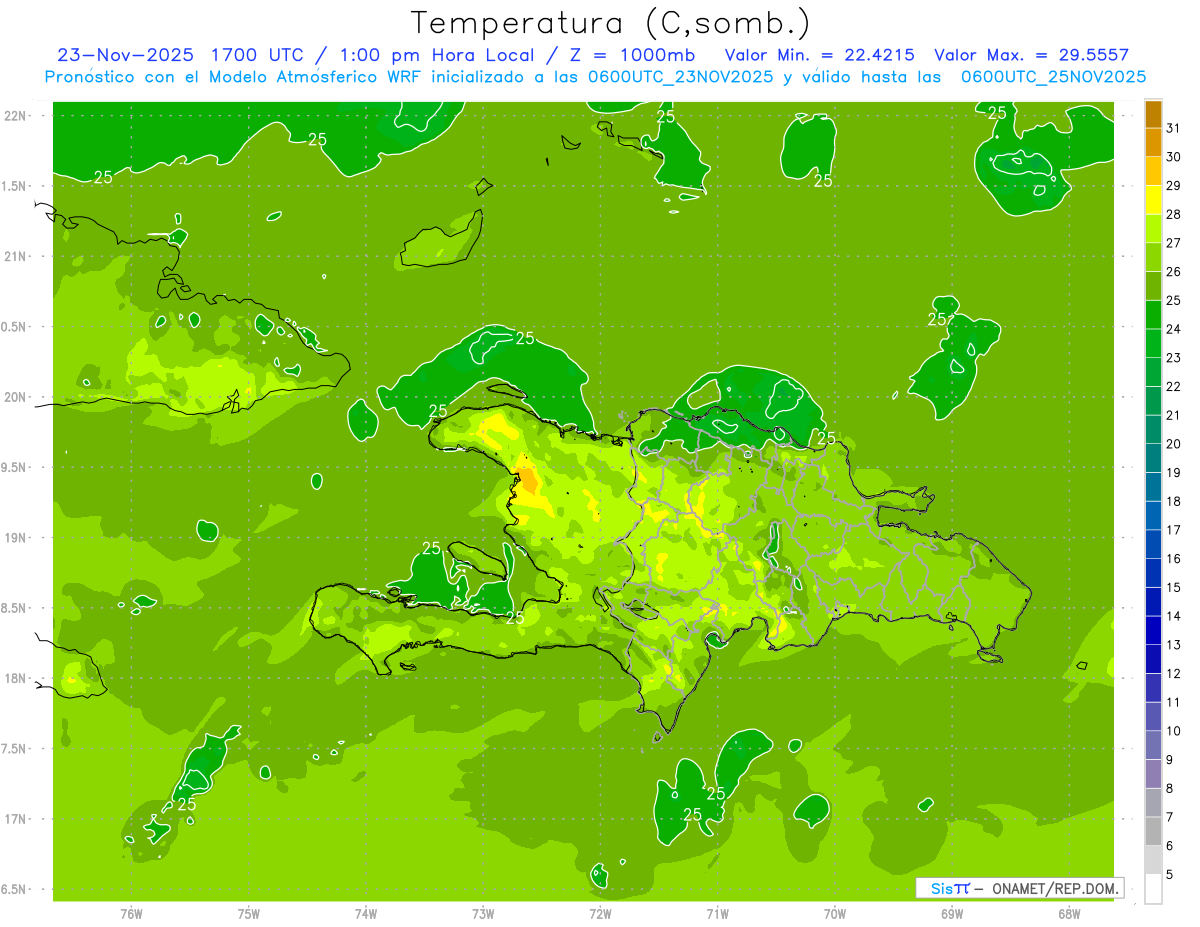
Task: Click the '17N' latitude label
Action: pos(15,819)
